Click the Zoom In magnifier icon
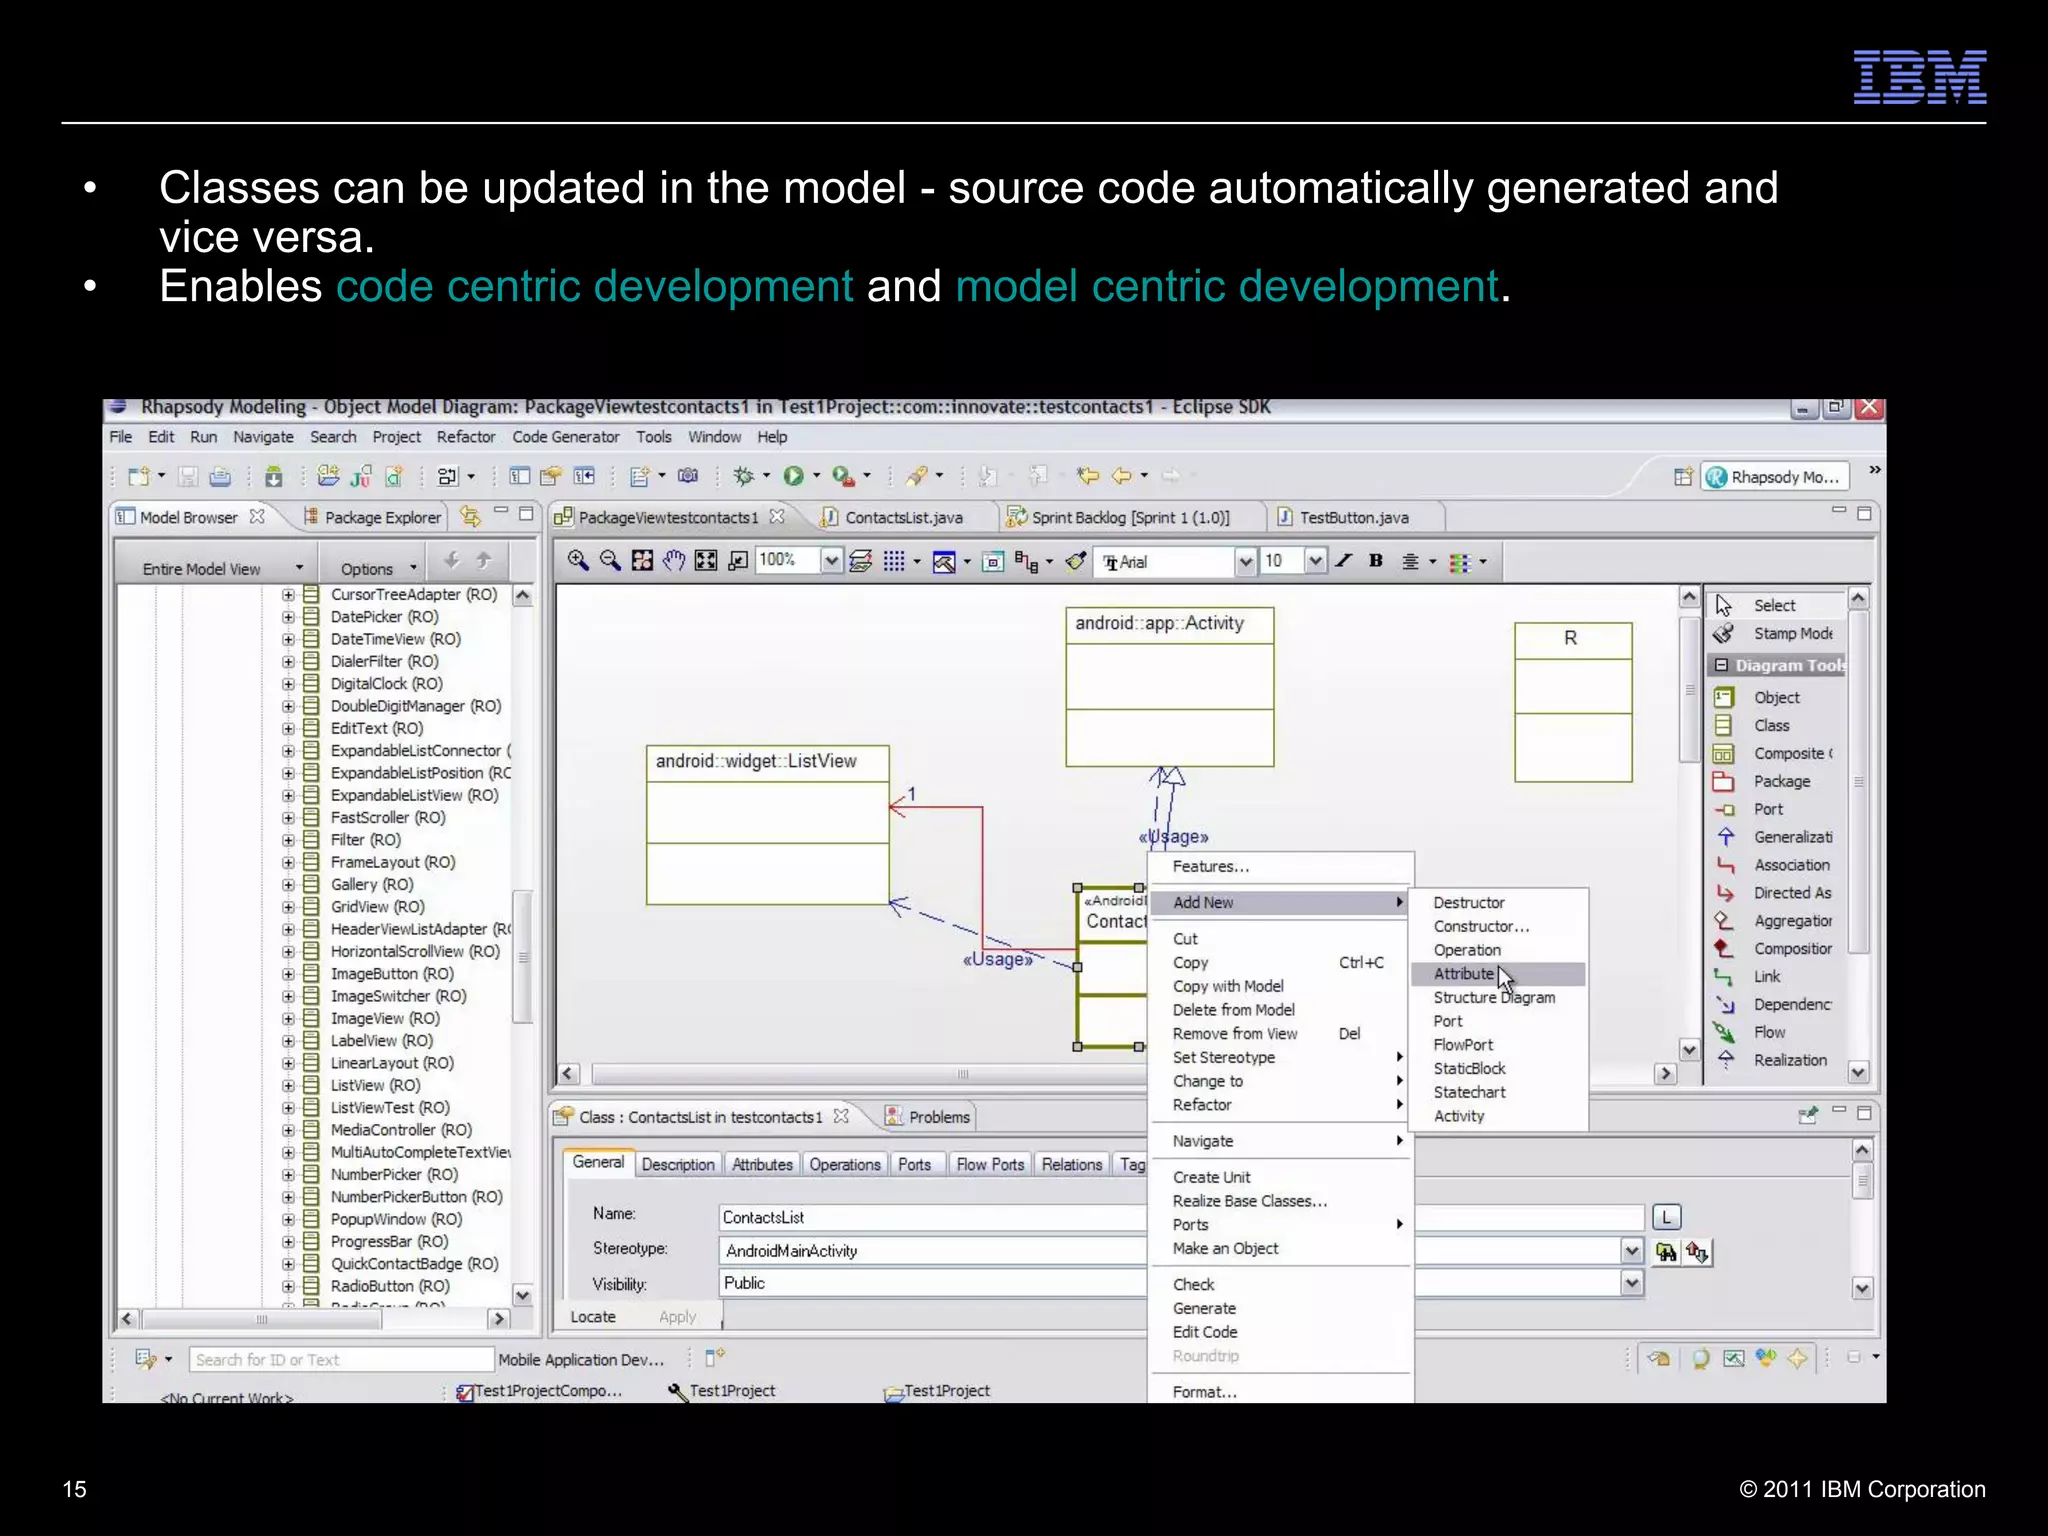 tap(578, 561)
